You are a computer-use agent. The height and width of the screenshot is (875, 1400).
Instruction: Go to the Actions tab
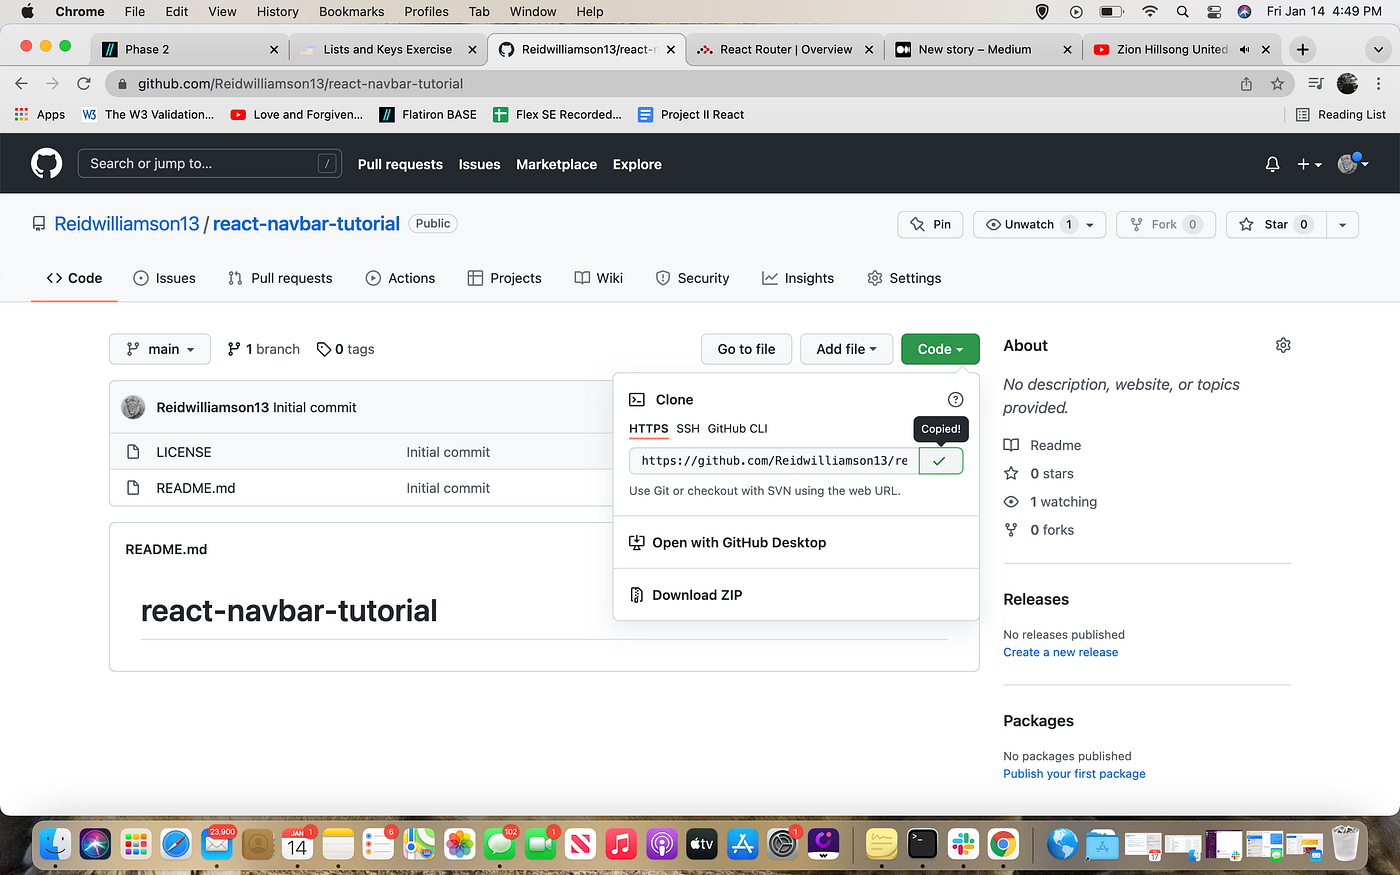(x=400, y=278)
